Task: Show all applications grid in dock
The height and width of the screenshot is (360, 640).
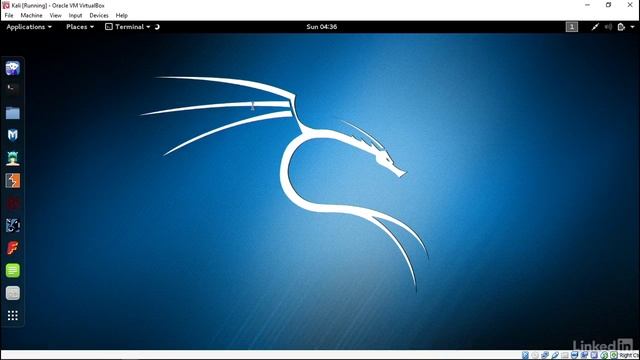Action: pyautogui.click(x=13, y=315)
